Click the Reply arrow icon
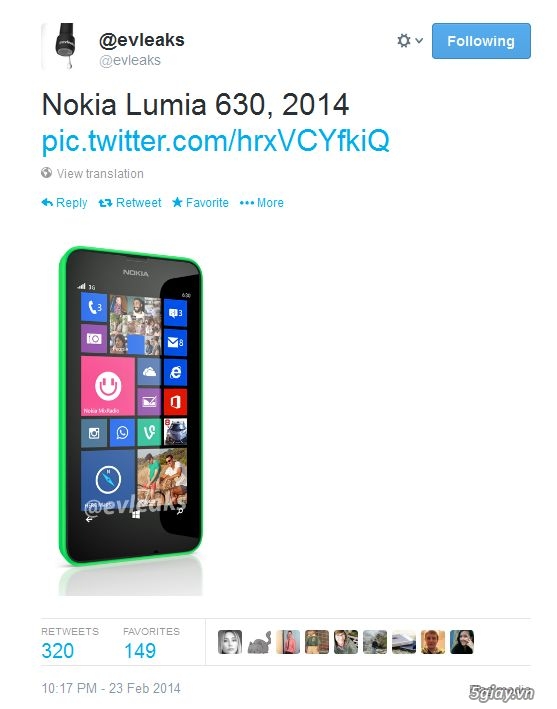 point(47,203)
